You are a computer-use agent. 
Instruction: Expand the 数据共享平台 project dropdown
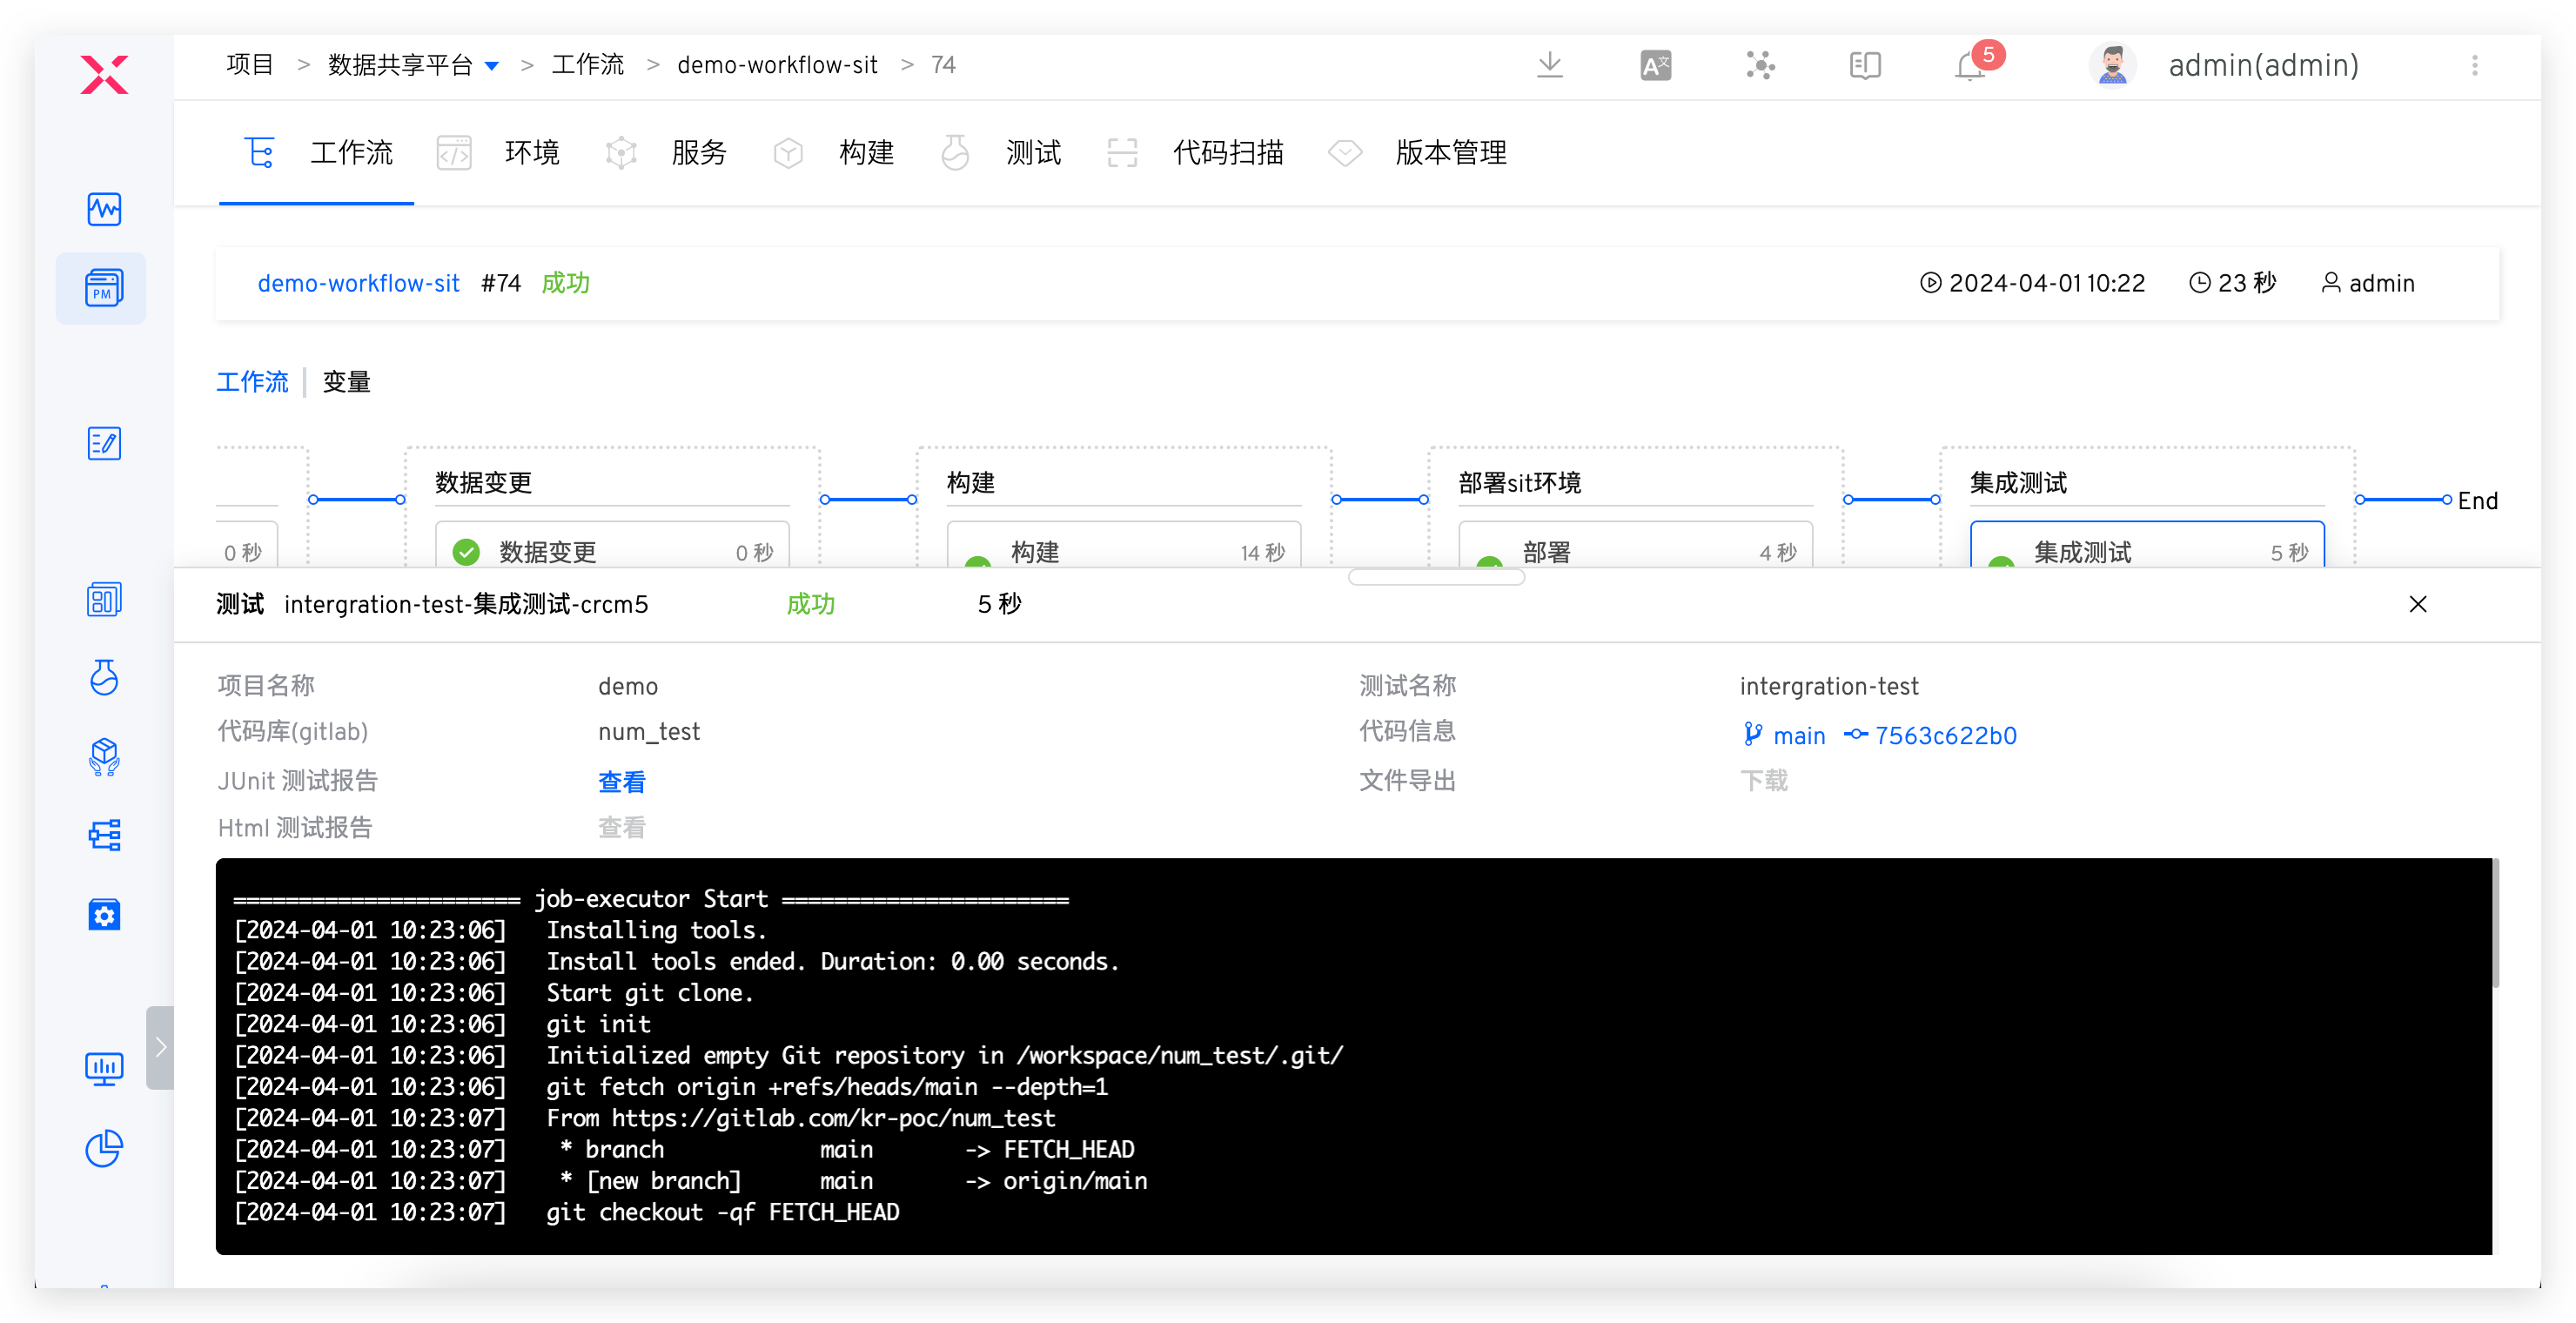tap(492, 66)
